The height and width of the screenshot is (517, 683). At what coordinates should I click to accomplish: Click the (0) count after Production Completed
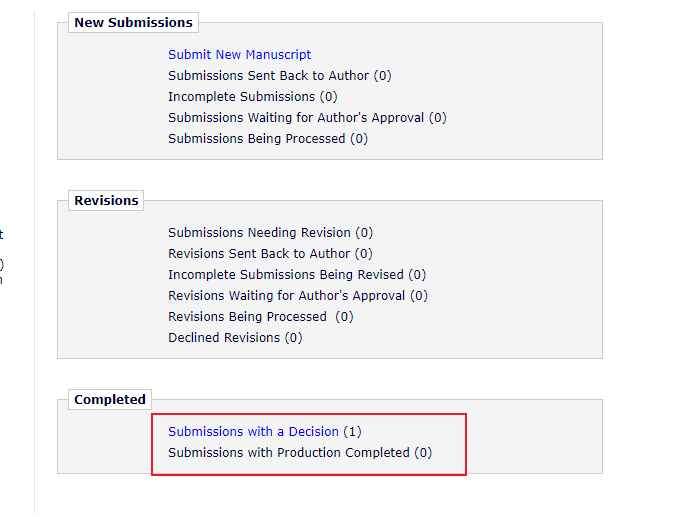(x=423, y=453)
